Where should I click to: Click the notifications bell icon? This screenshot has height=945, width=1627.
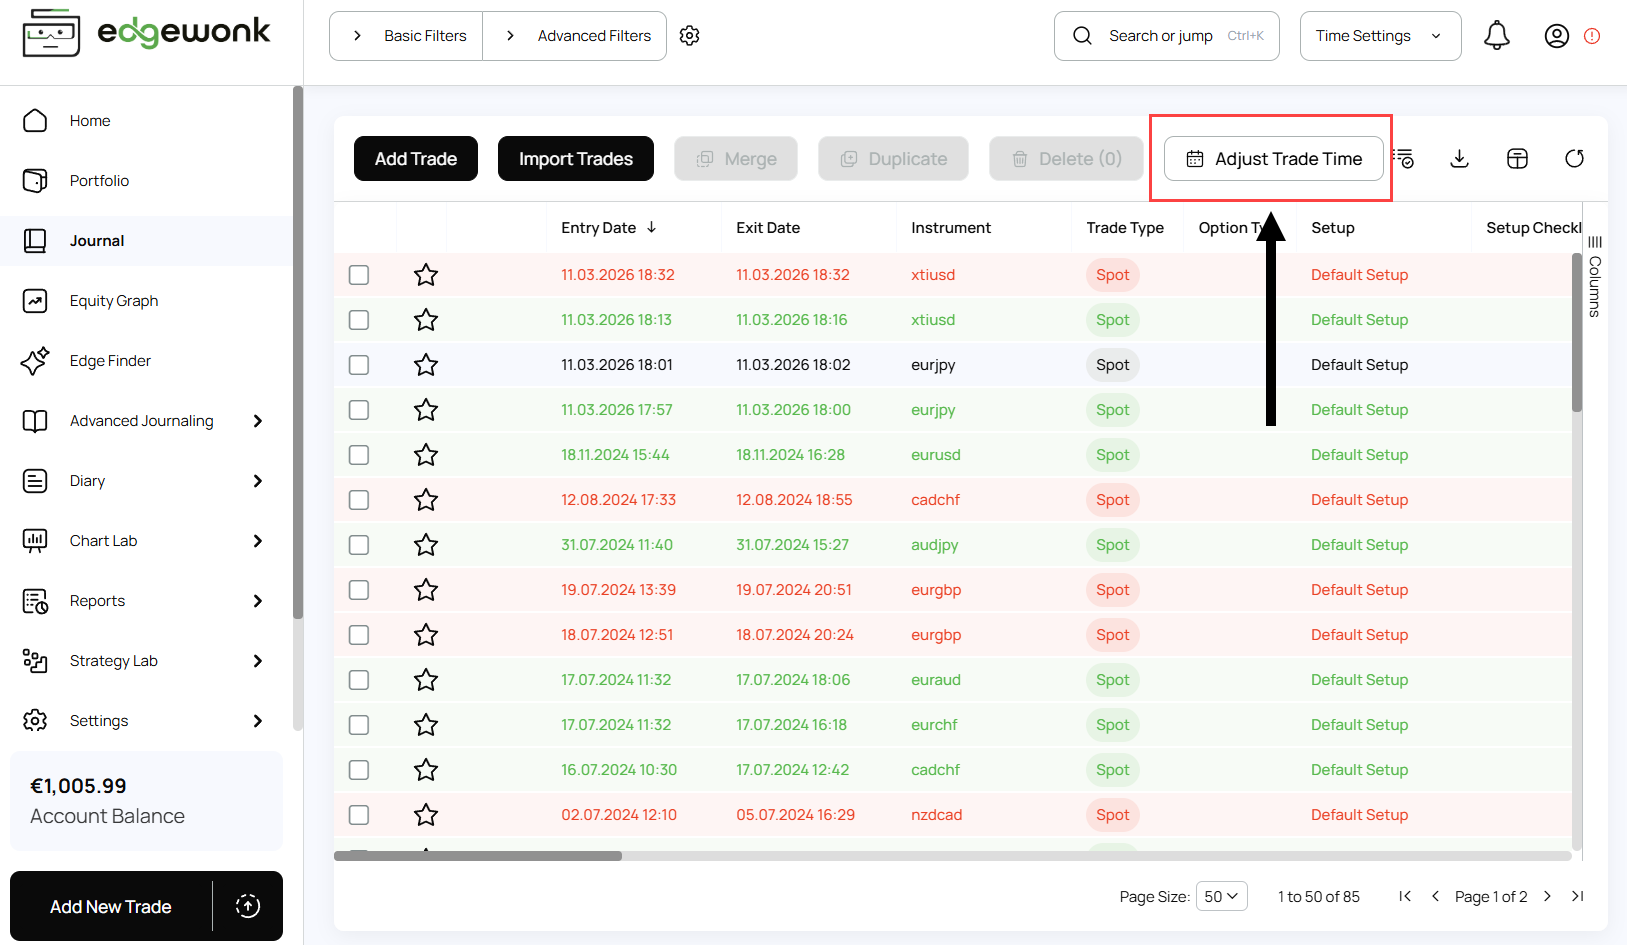click(x=1497, y=35)
